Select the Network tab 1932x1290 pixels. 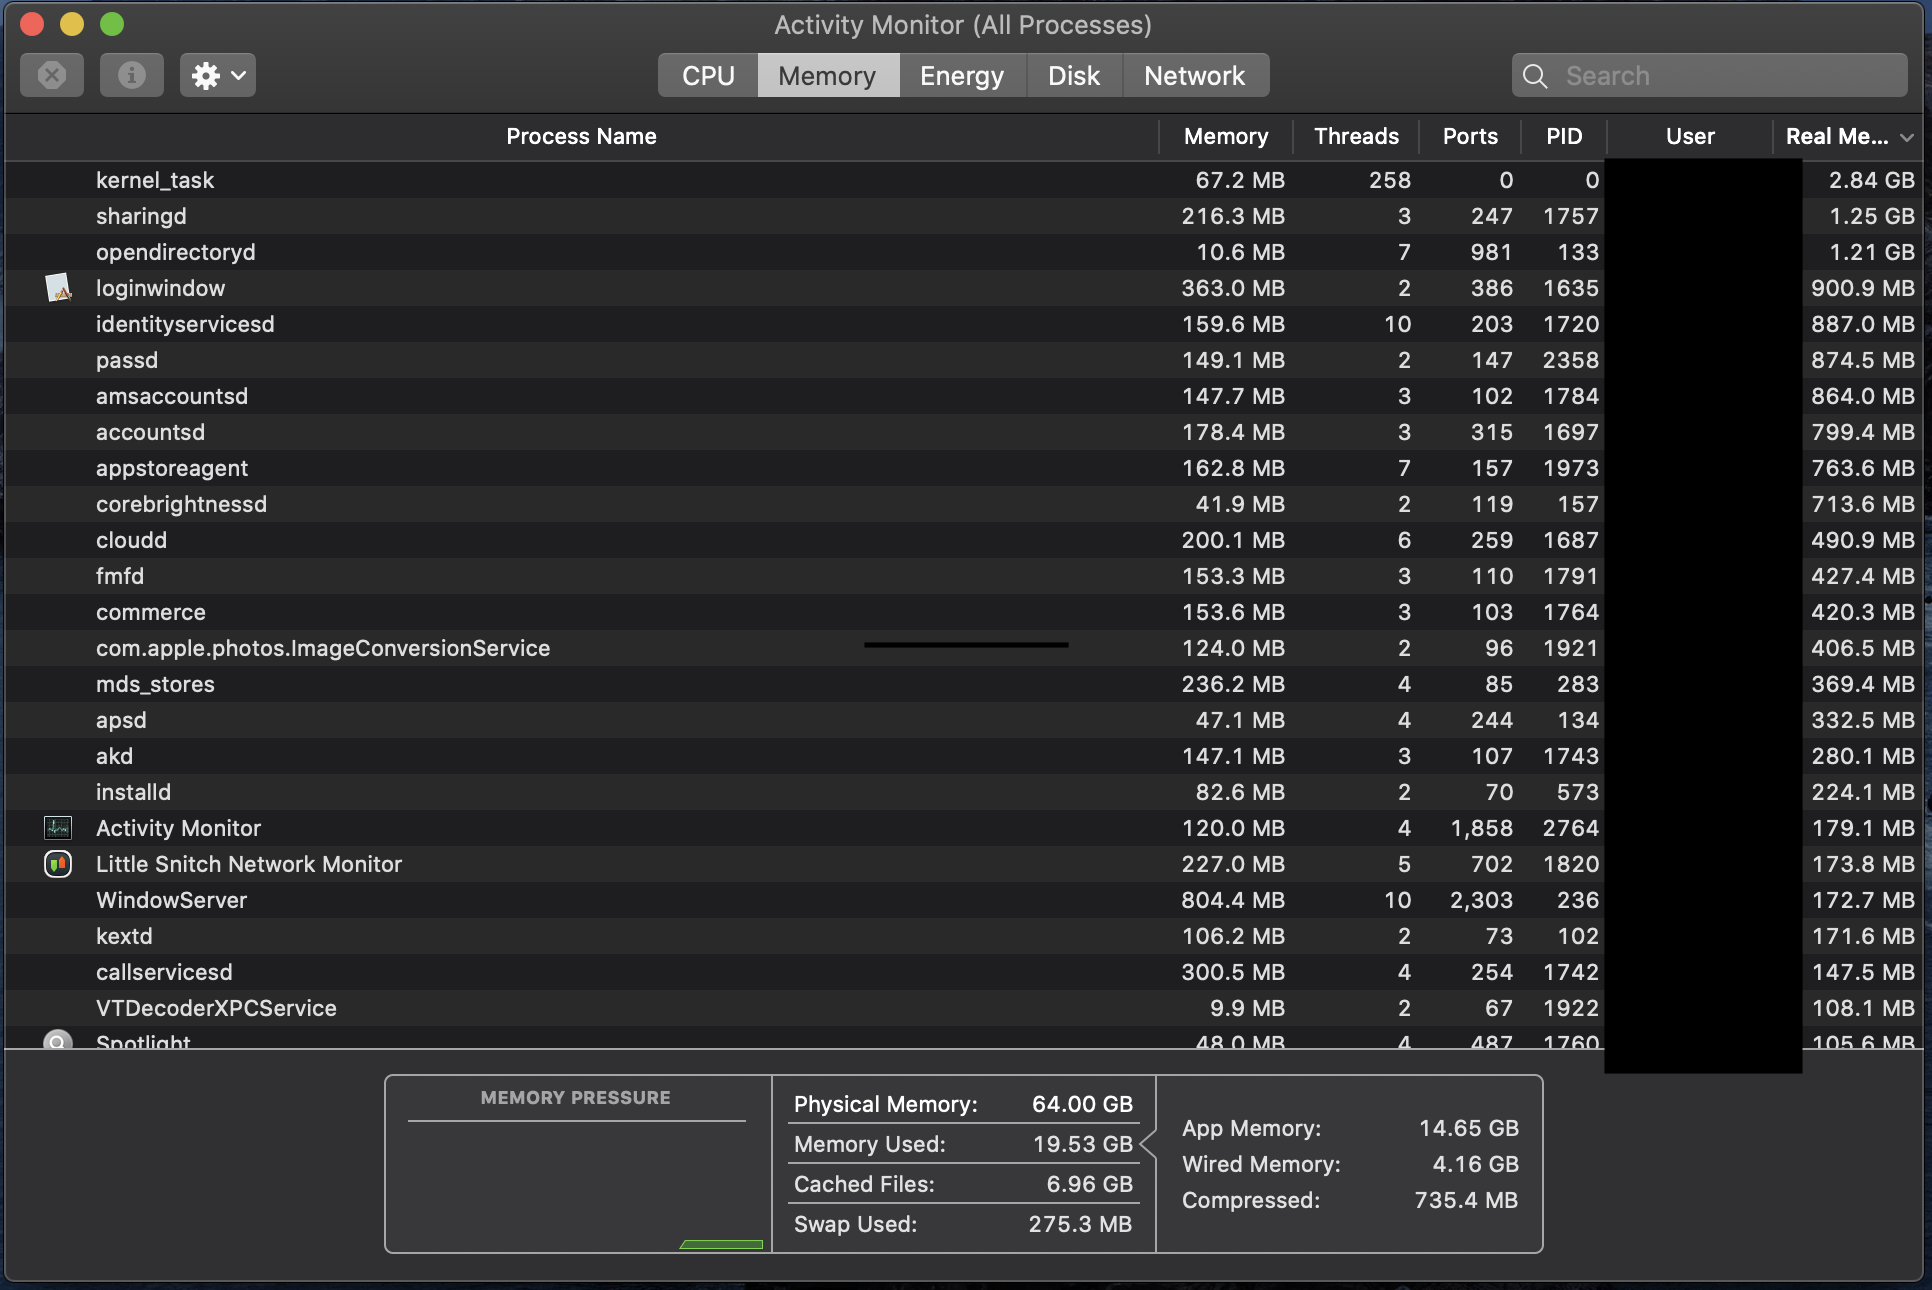point(1194,76)
